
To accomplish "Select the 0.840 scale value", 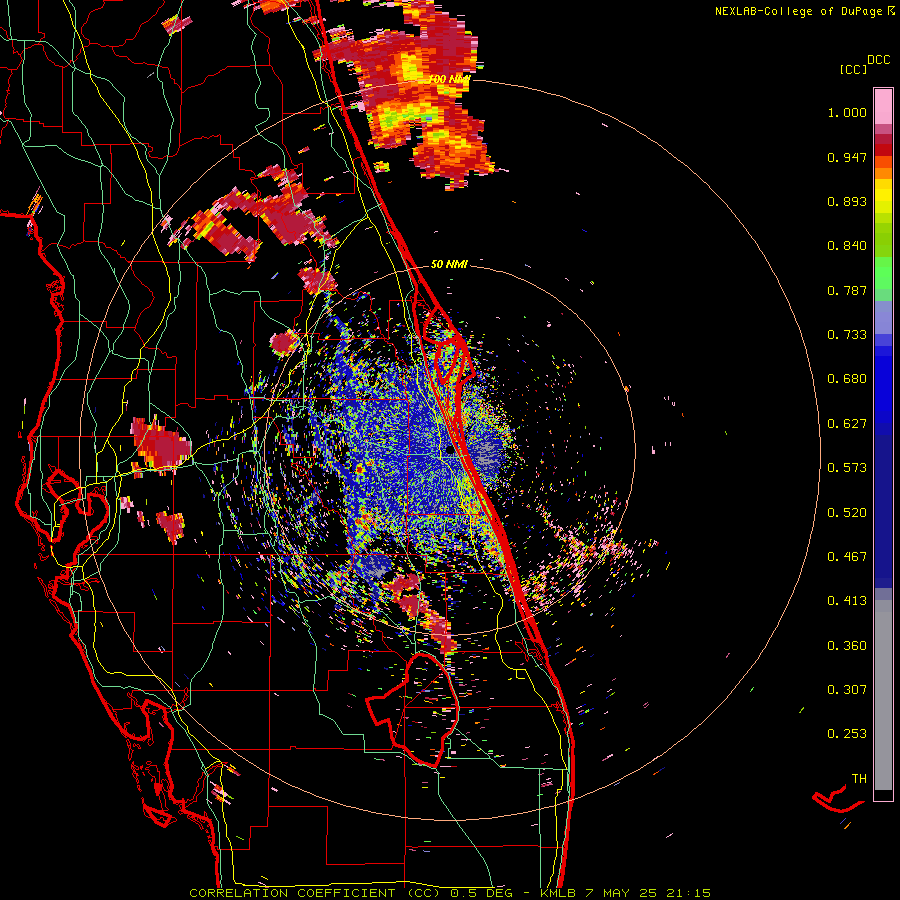I will pos(847,246).
